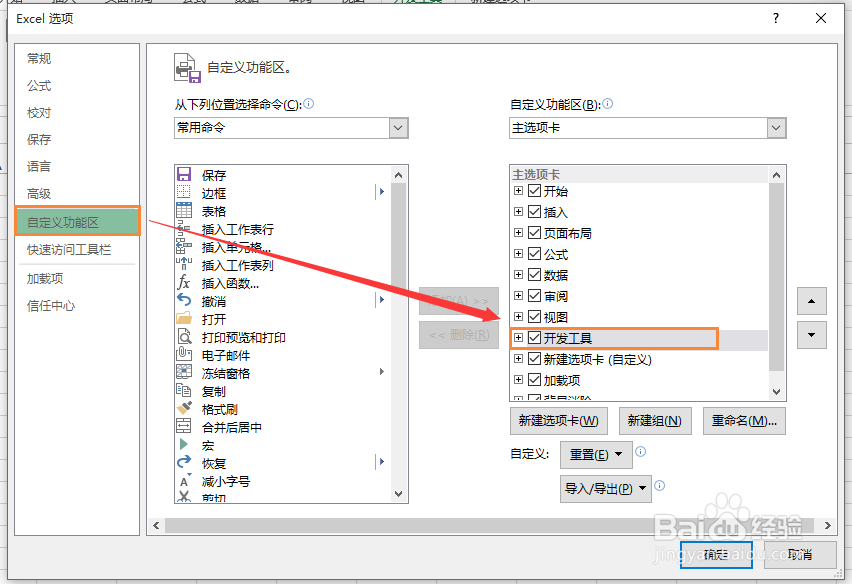852x584 pixels.
Task: Toggle the 公式 tab checkbox
Action: pos(535,254)
